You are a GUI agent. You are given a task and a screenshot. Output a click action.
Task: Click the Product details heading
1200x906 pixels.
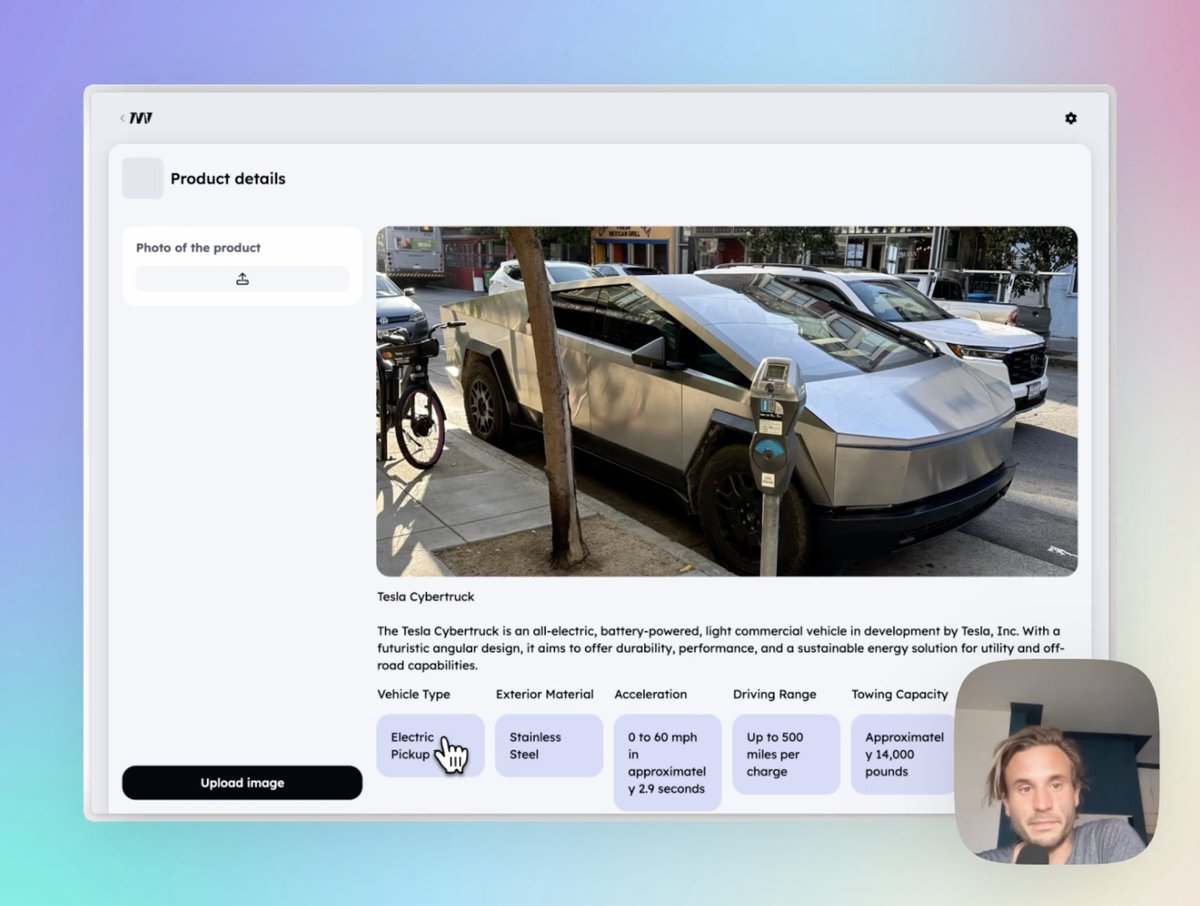228,179
